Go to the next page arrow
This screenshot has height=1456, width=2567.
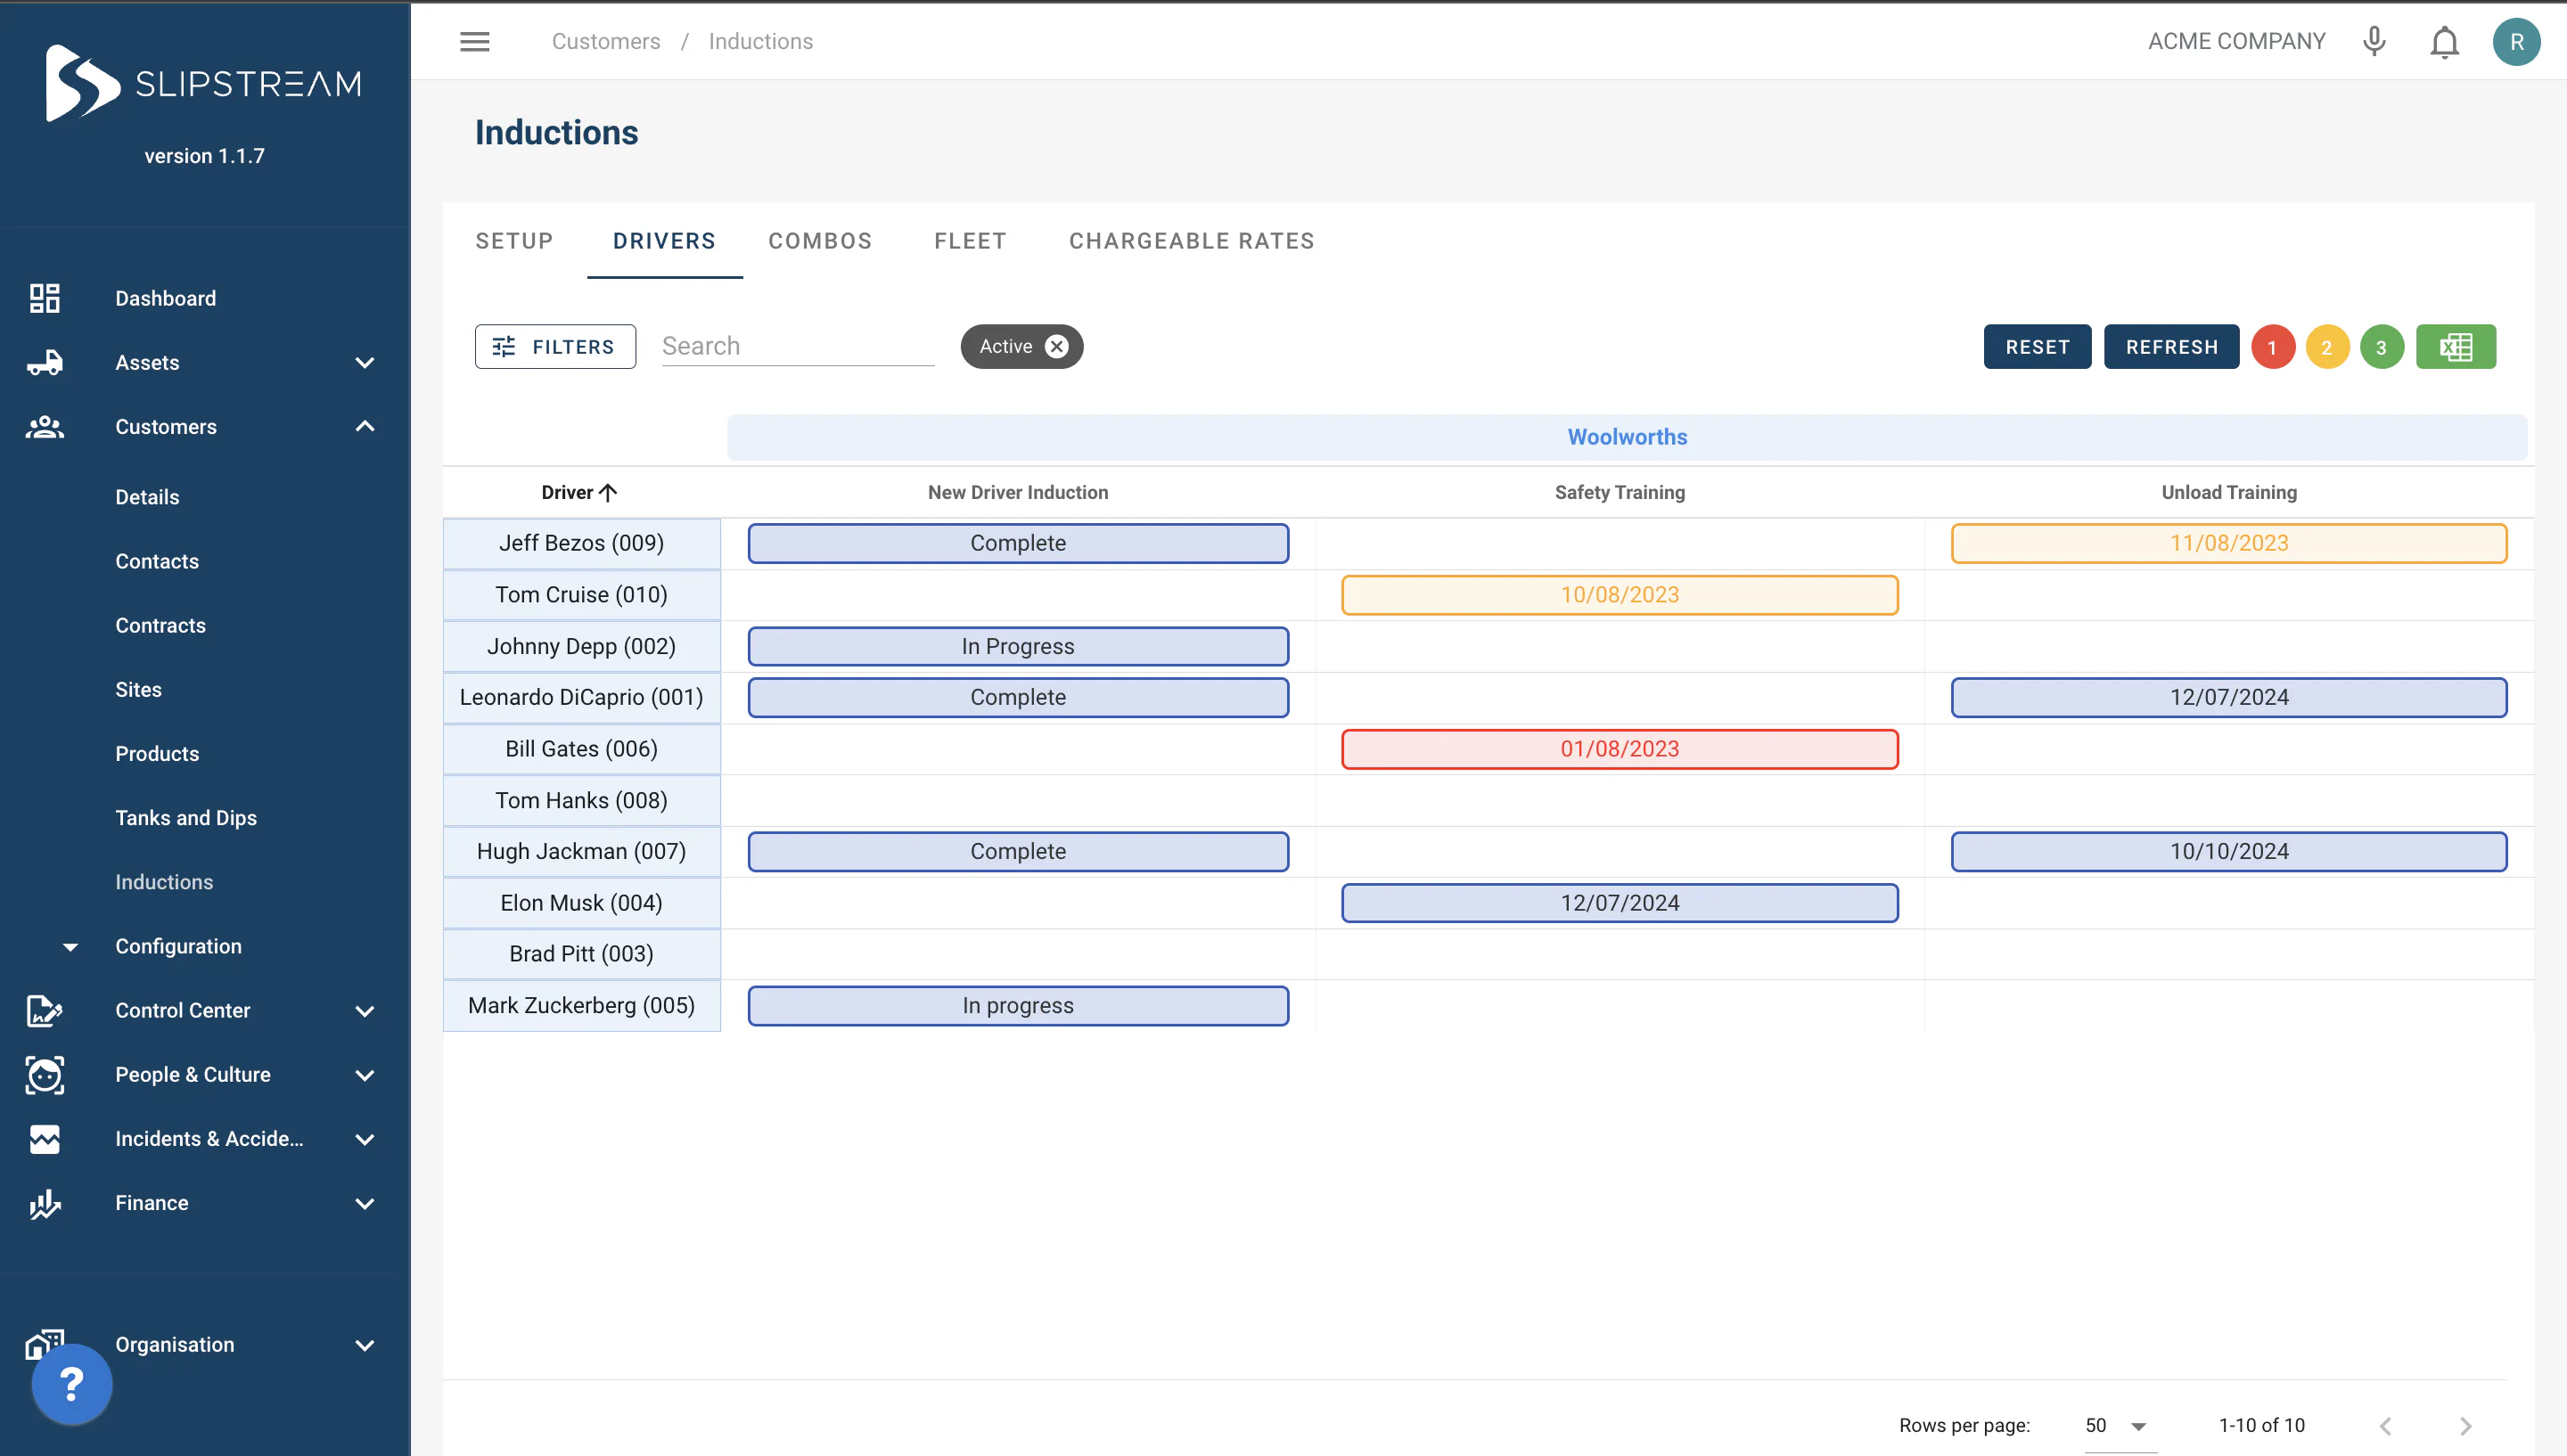tap(2465, 1426)
